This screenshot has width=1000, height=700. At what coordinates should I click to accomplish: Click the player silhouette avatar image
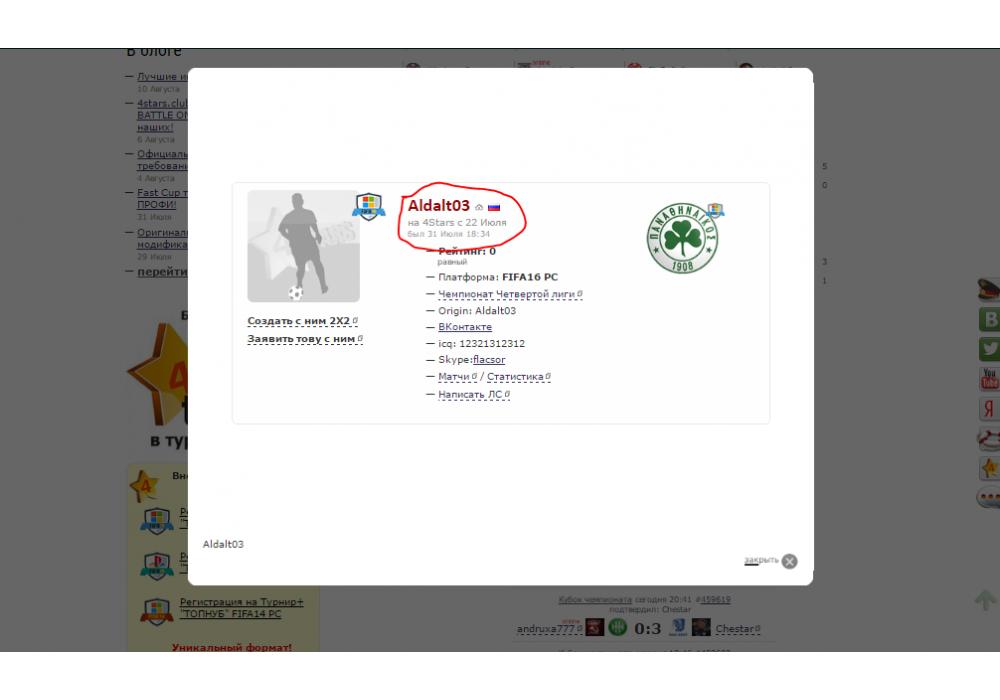pos(303,246)
